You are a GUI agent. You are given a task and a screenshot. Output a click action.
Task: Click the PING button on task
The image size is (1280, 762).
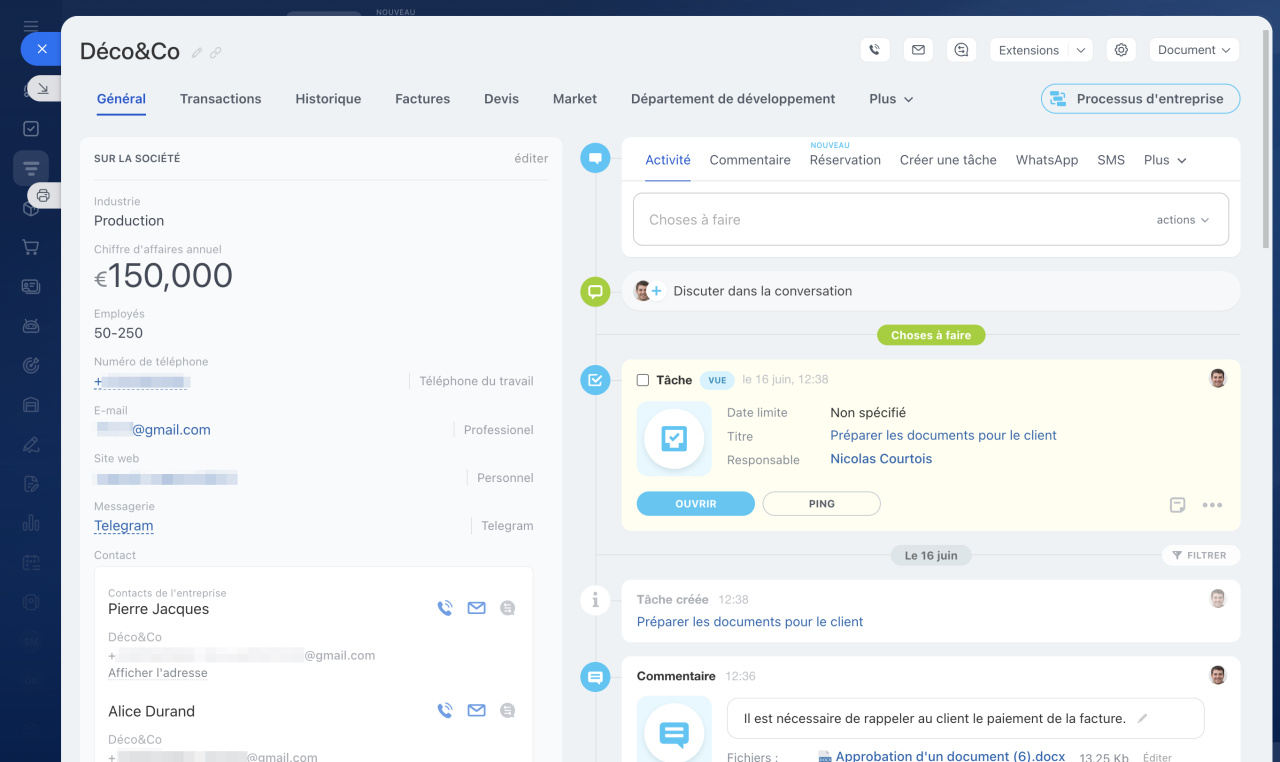point(822,504)
